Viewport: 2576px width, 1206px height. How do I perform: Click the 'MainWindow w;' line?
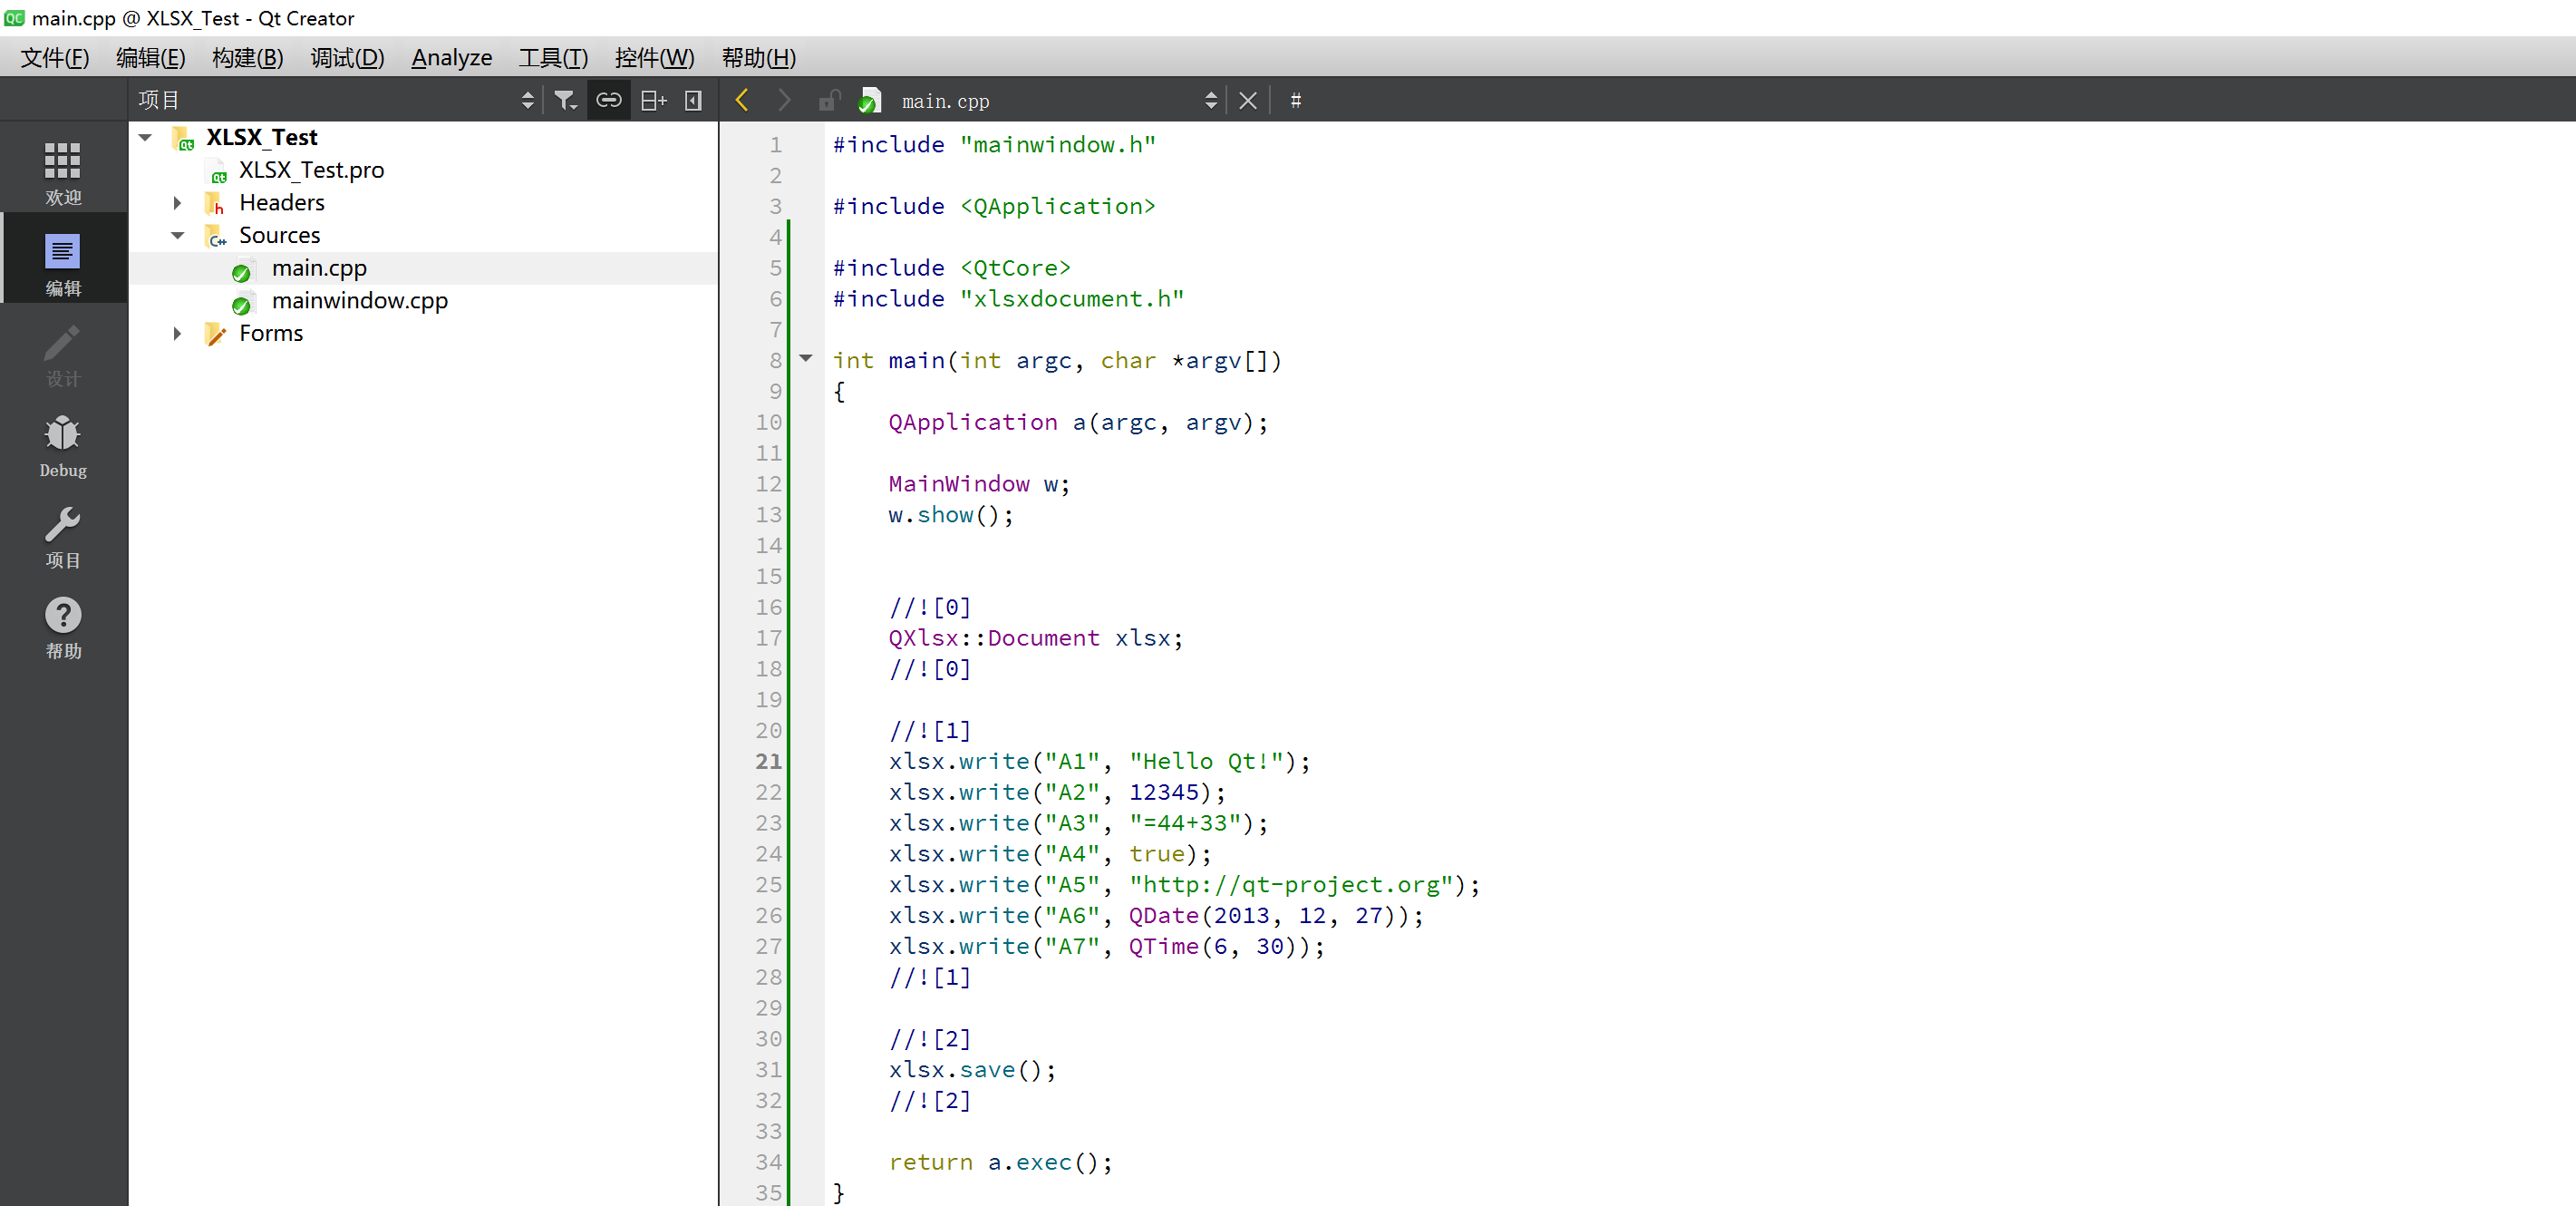[x=979, y=484]
